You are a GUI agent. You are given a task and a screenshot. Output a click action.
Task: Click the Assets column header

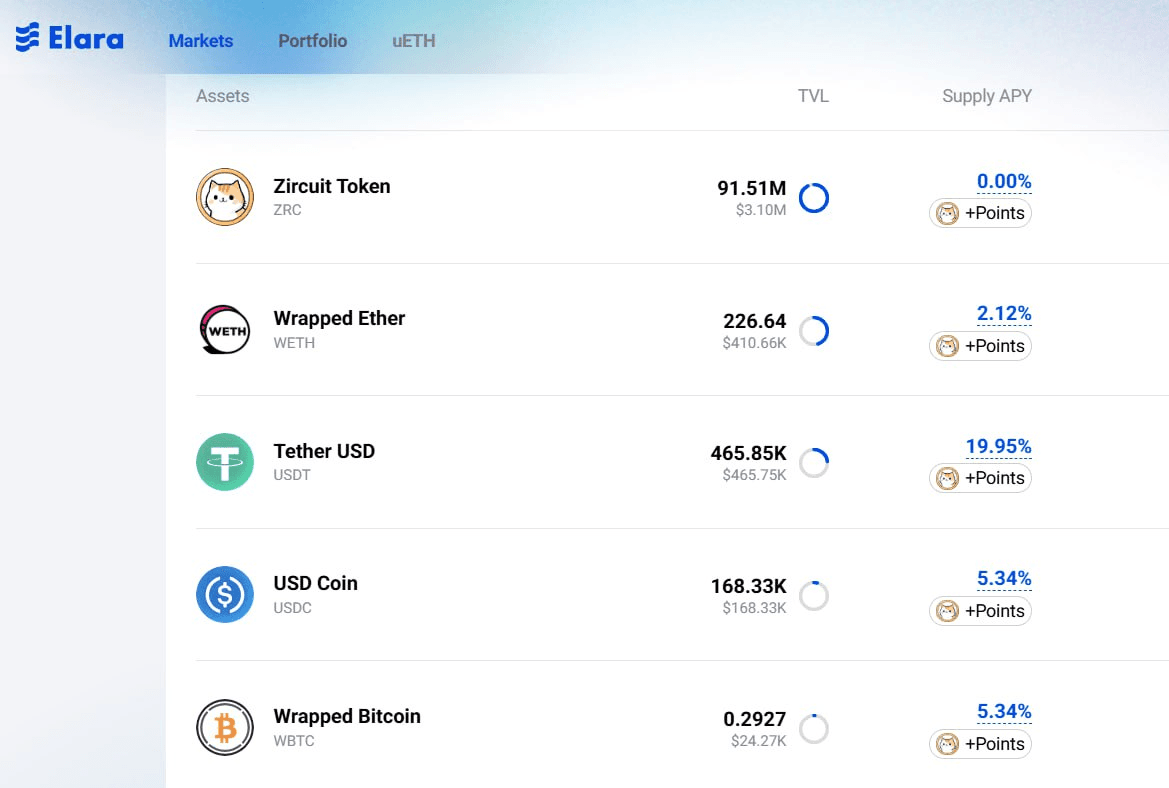(223, 96)
